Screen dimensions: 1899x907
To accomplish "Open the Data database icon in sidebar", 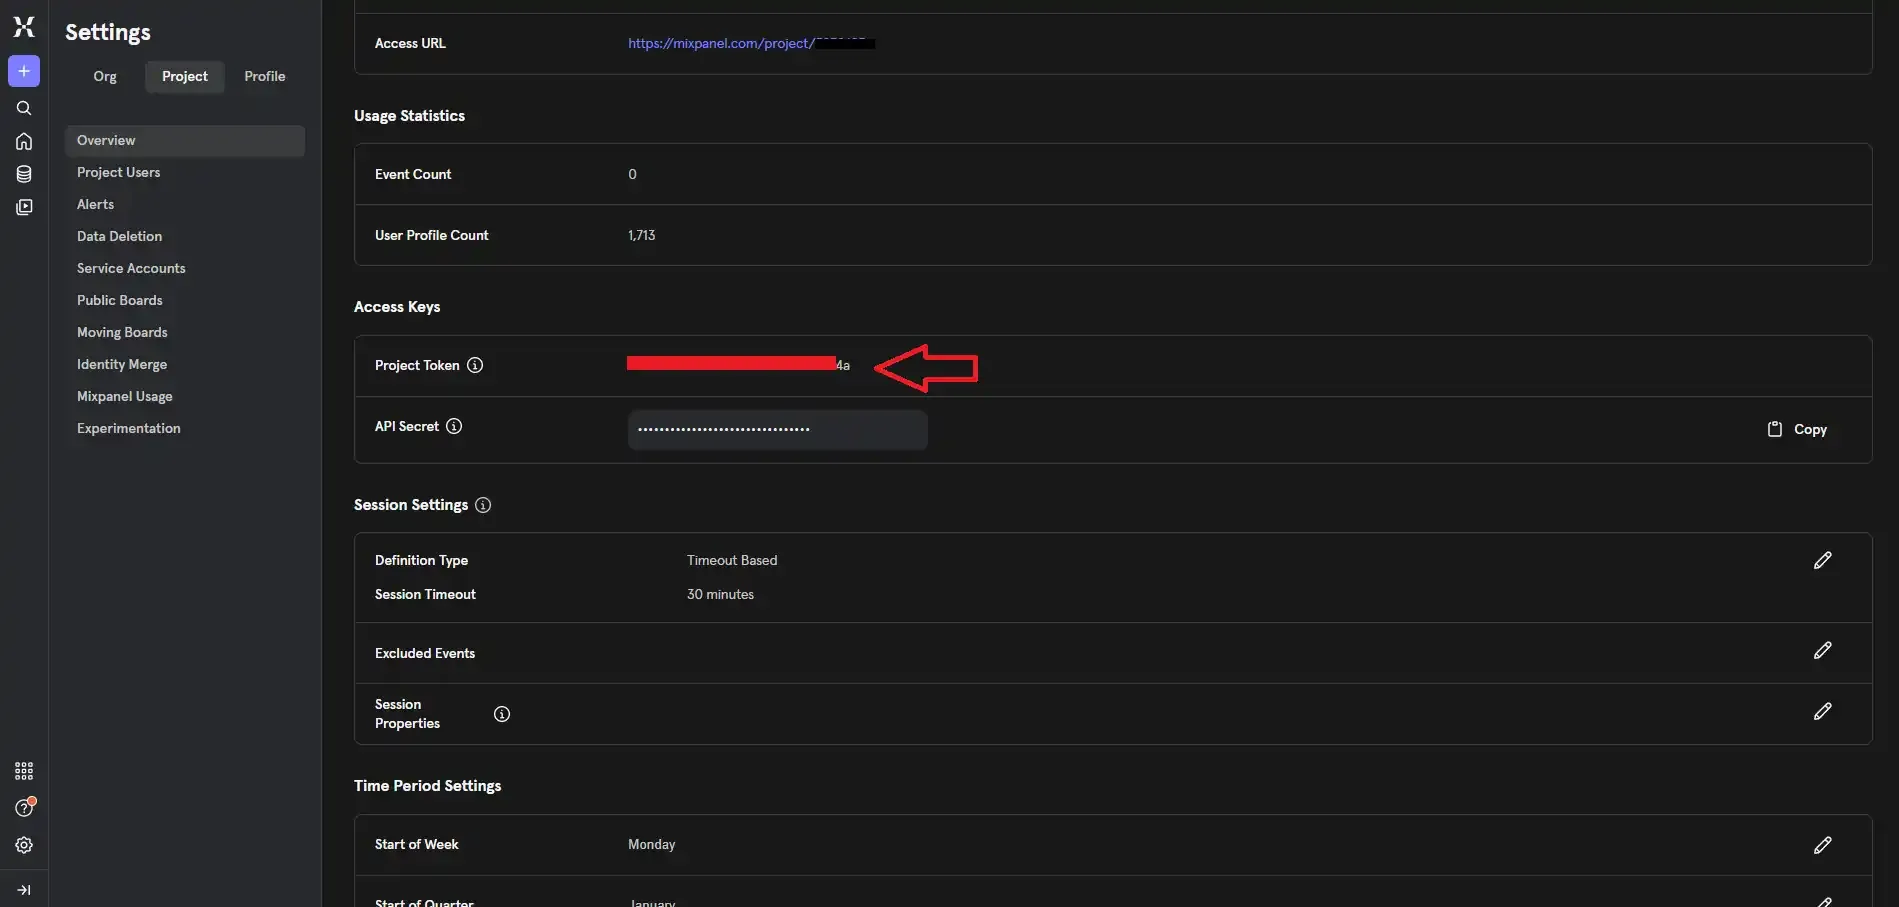I will tap(24, 174).
